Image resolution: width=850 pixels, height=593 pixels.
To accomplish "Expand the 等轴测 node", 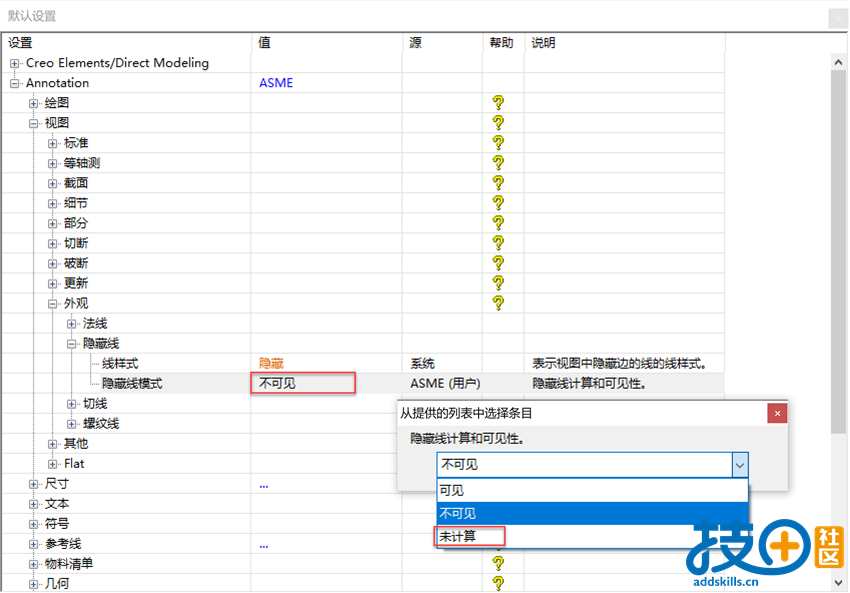I will [53, 164].
